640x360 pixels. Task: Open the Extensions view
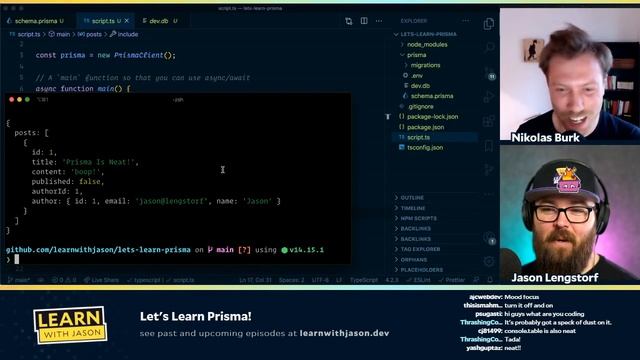point(489,121)
